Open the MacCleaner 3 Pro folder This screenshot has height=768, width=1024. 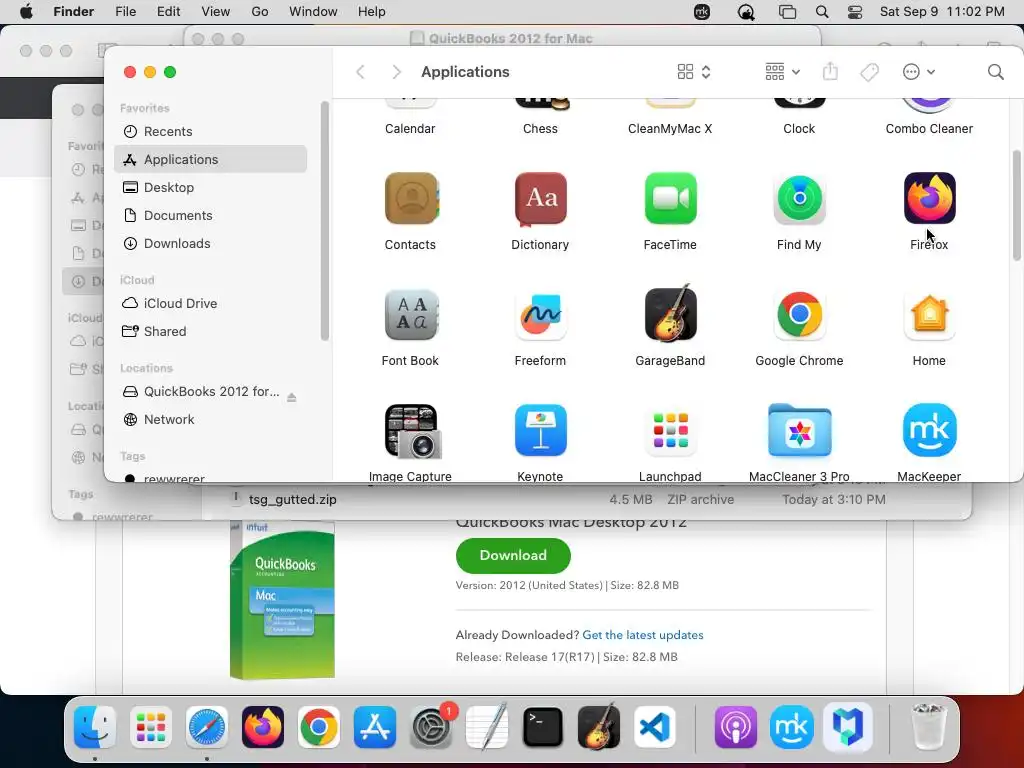pos(799,430)
